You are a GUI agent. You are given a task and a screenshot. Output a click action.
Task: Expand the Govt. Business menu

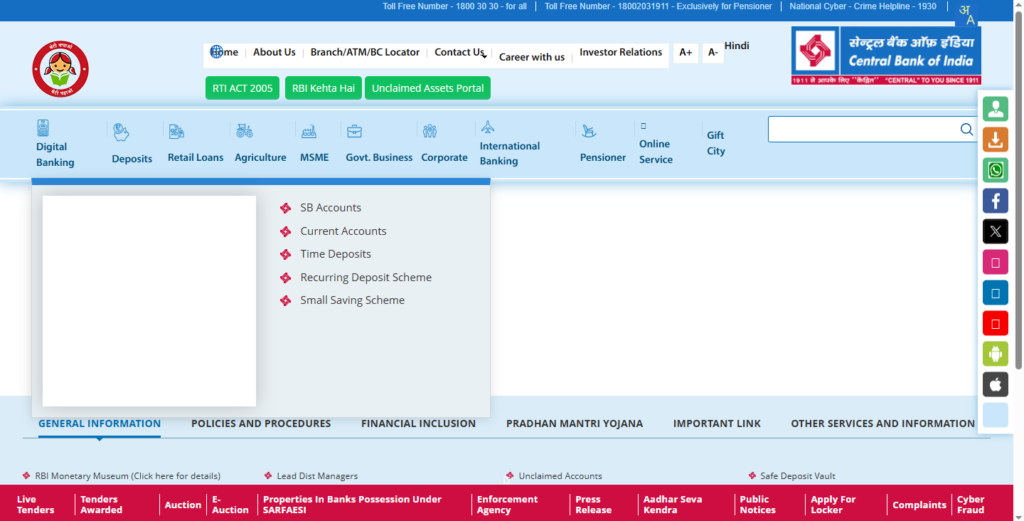(379, 157)
